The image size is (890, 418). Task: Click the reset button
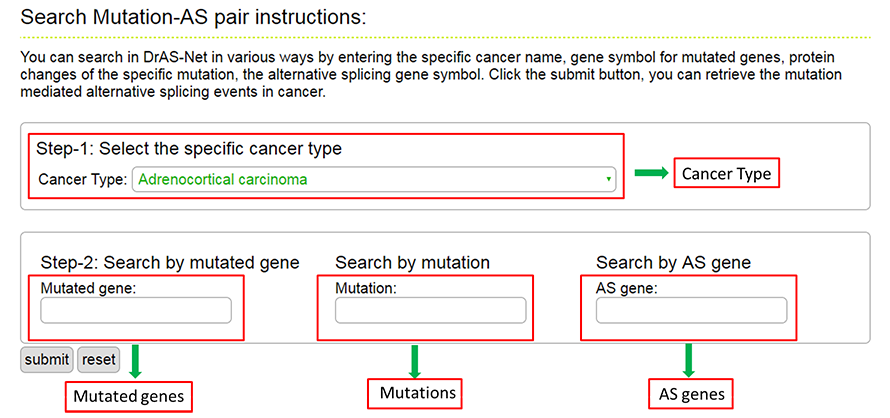(99, 360)
